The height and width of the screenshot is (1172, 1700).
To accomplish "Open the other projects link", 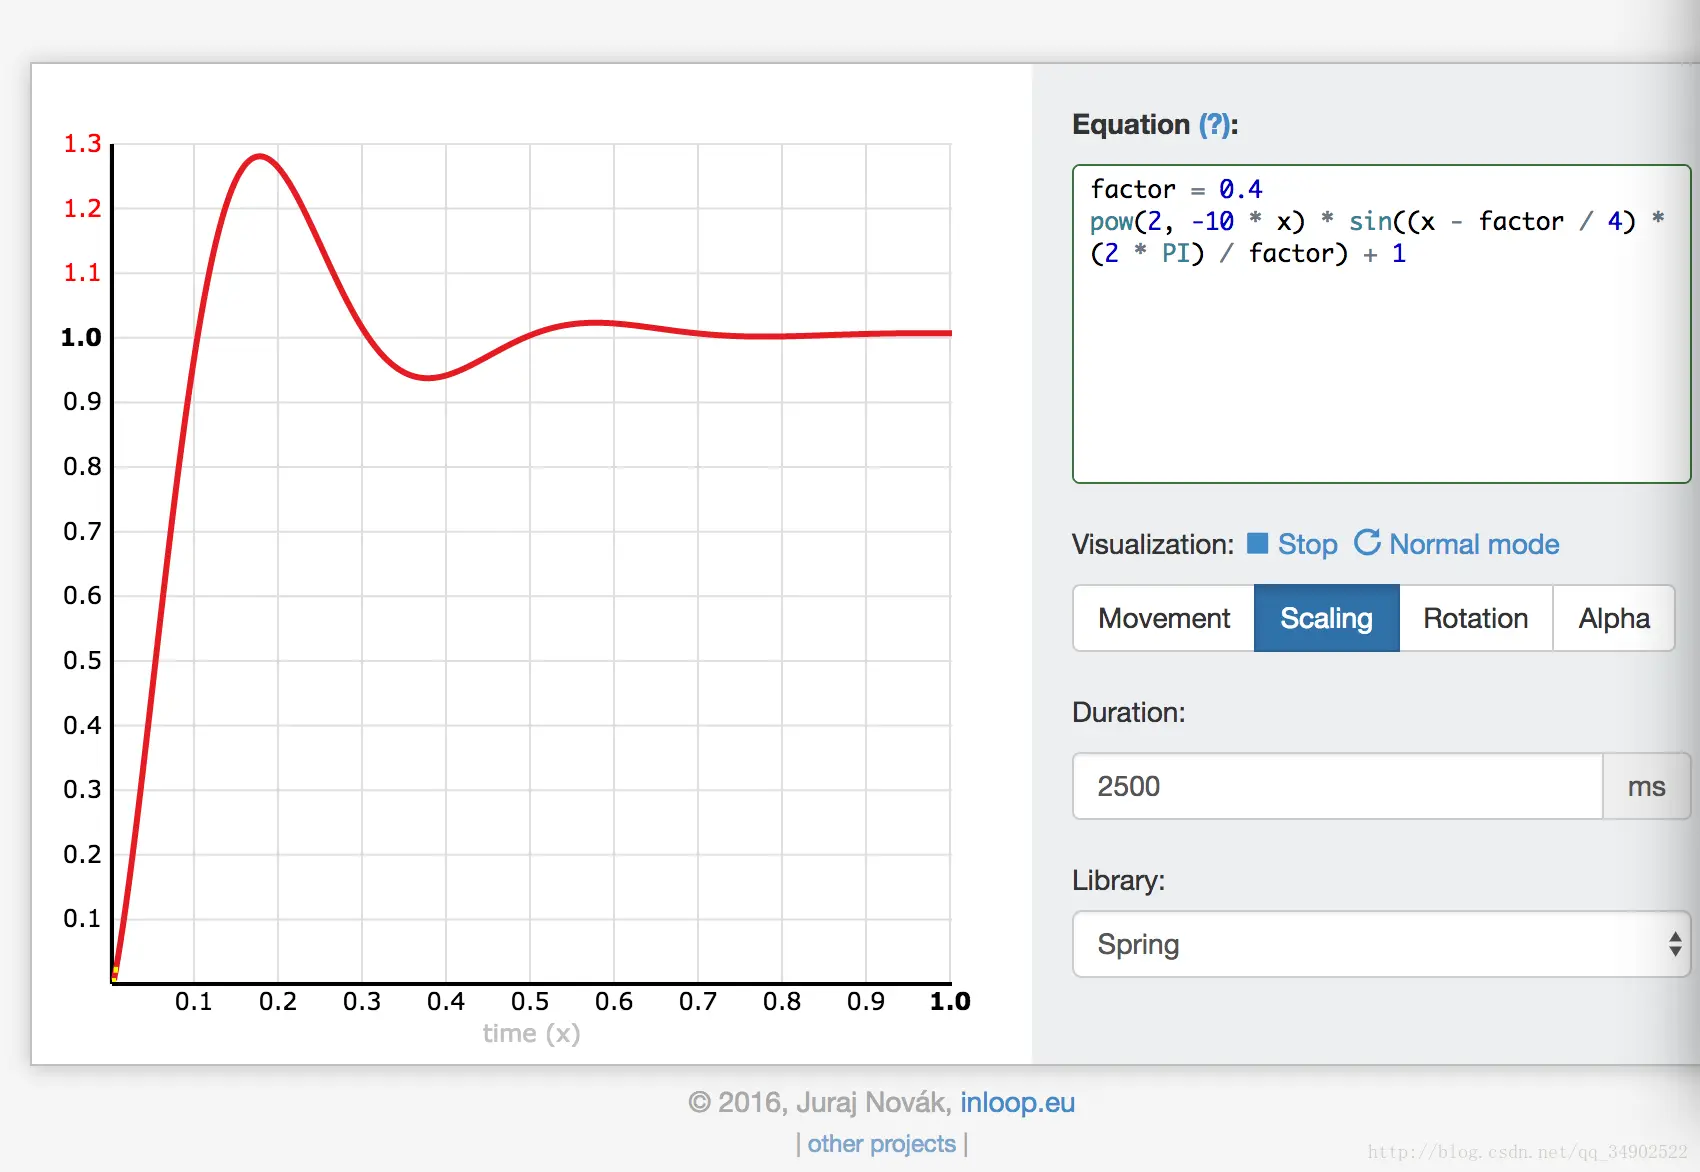I will click(x=881, y=1144).
